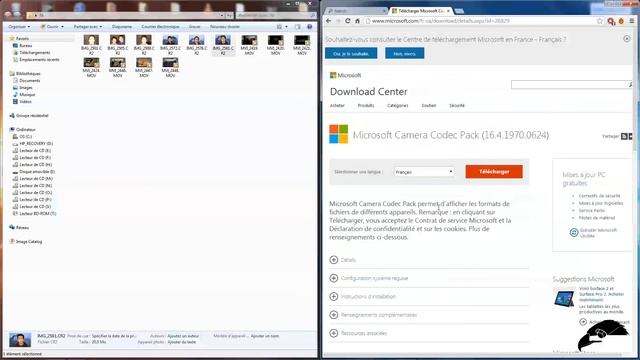The image size is (640, 360).
Task: Click Courrier électronique in Explorer toolbar
Action: click(160, 27)
